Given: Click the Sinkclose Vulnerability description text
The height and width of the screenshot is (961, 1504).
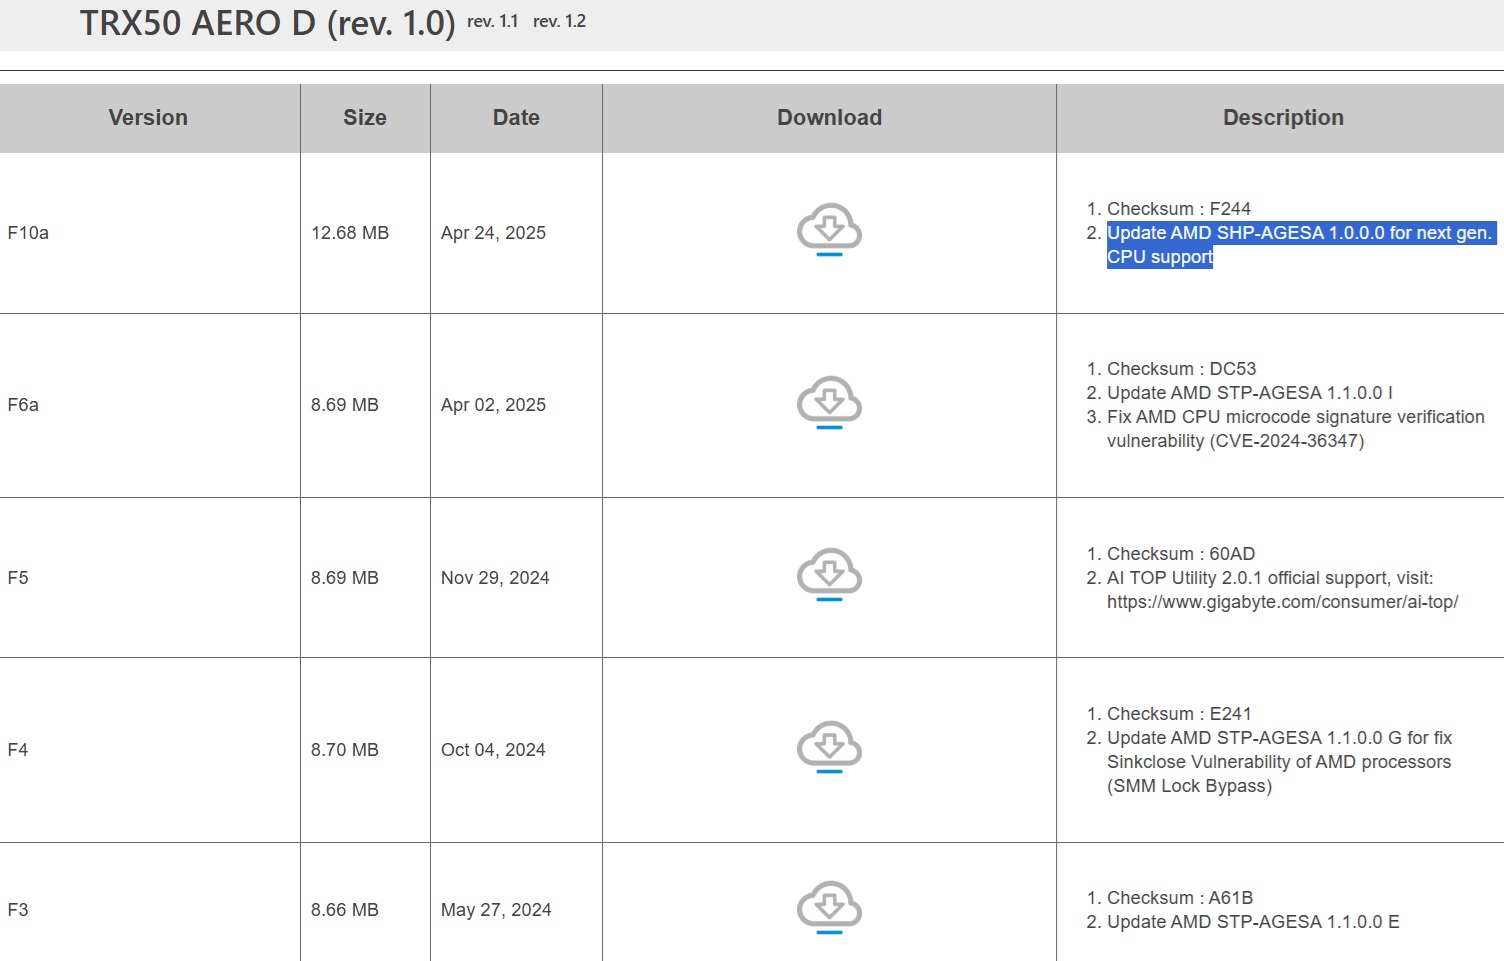Looking at the screenshot, I should (x=1279, y=762).
